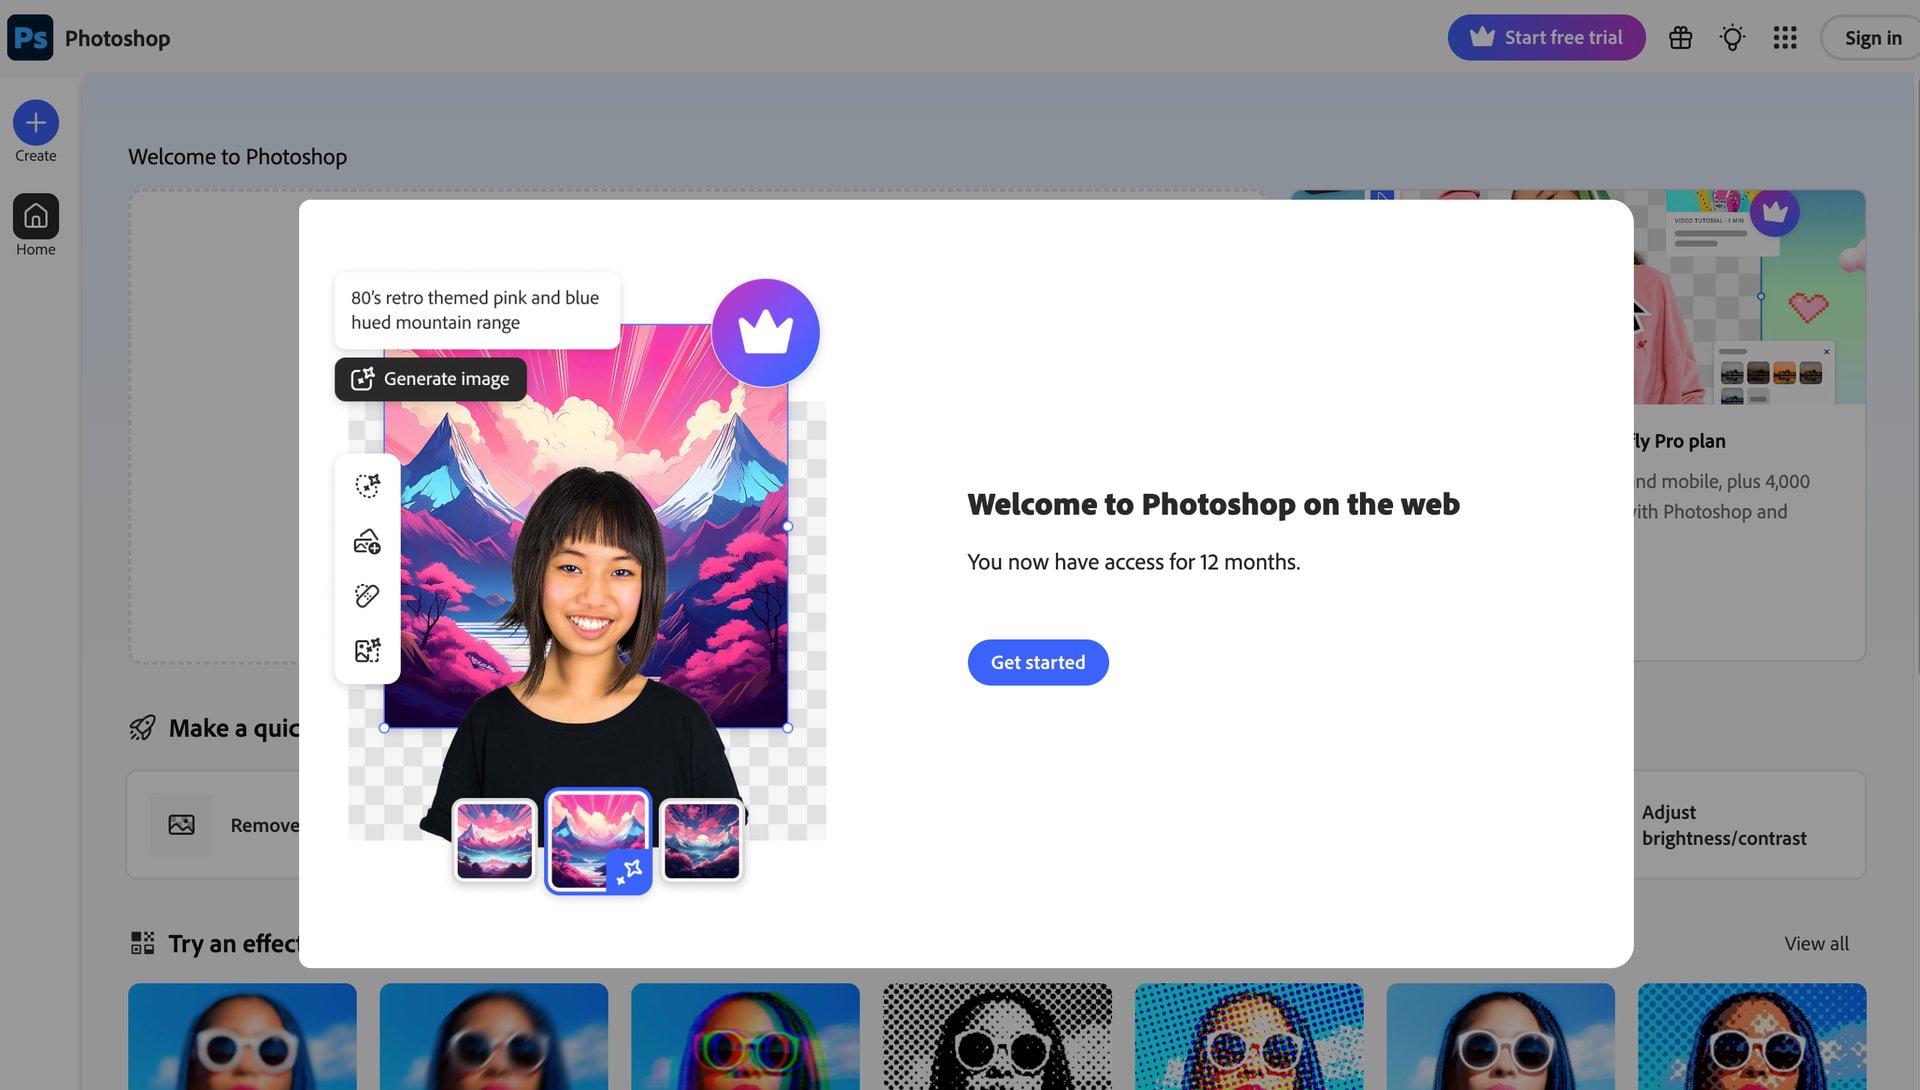This screenshot has width=1920, height=1090.
Task: Click the Photoshop logo in the top left
Action: point(29,37)
